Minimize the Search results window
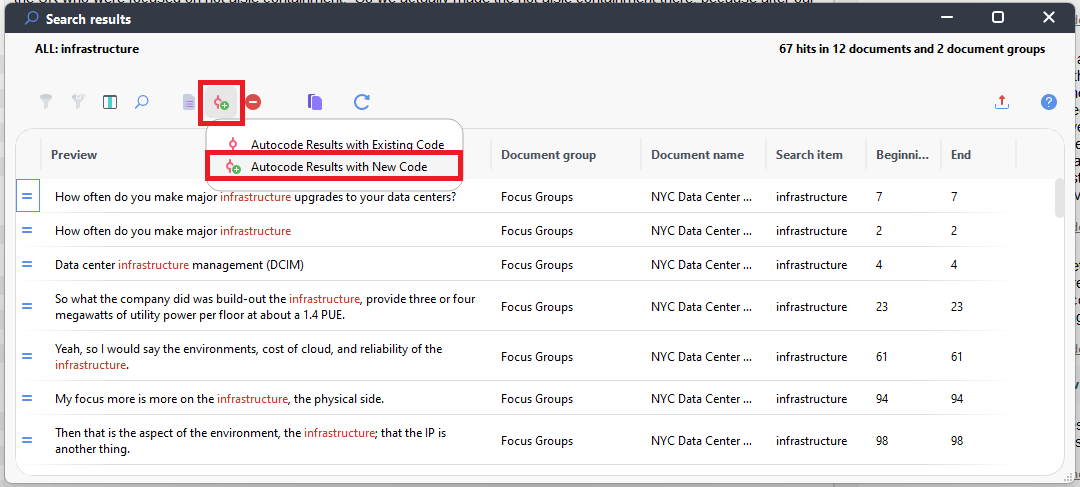This screenshot has height=487, width=1080. (x=946, y=18)
